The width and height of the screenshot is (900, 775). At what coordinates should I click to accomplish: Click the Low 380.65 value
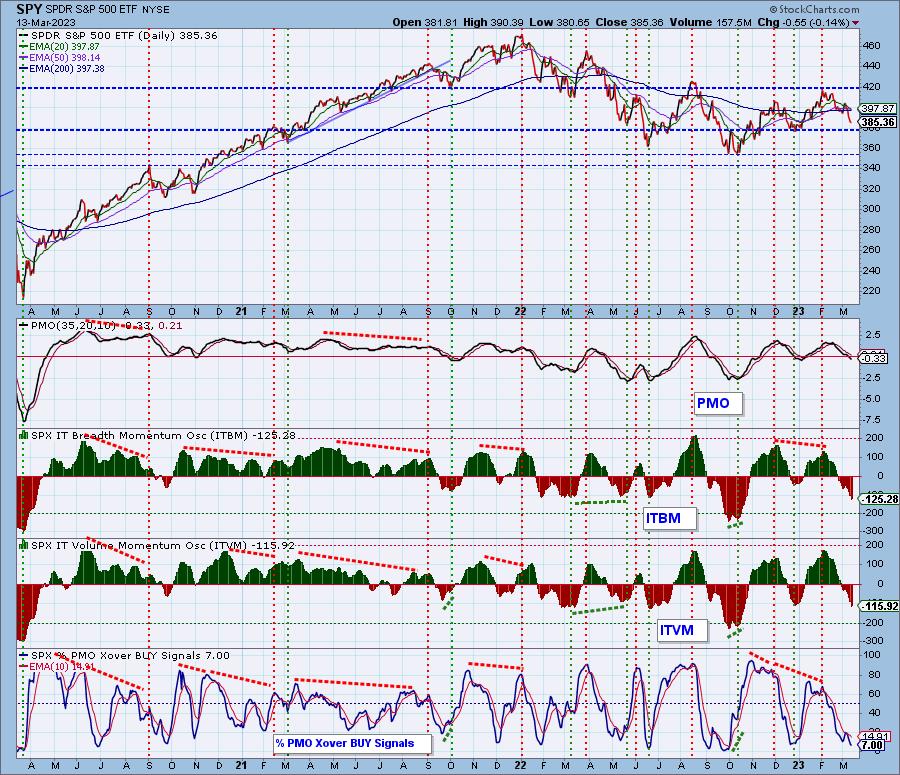(x=559, y=22)
